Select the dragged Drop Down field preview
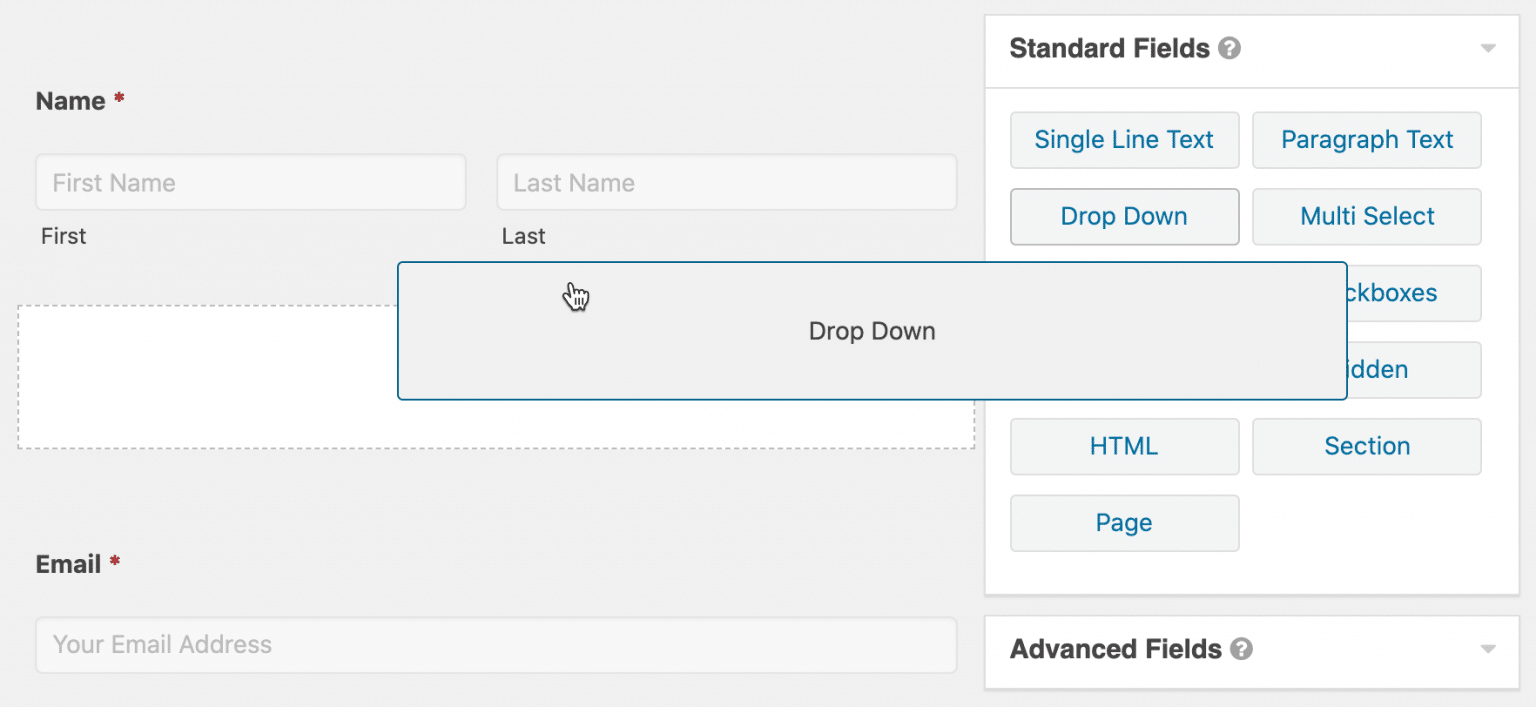The image size is (1536, 707). tap(871, 331)
